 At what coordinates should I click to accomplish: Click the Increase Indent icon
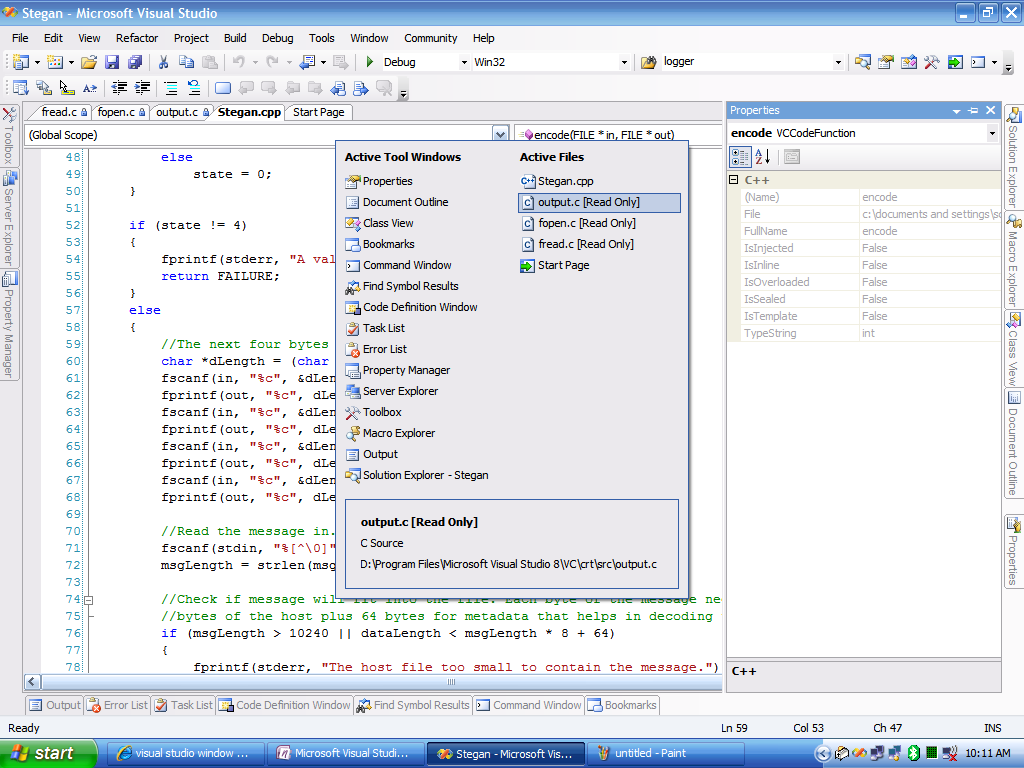[x=143, y=88]
